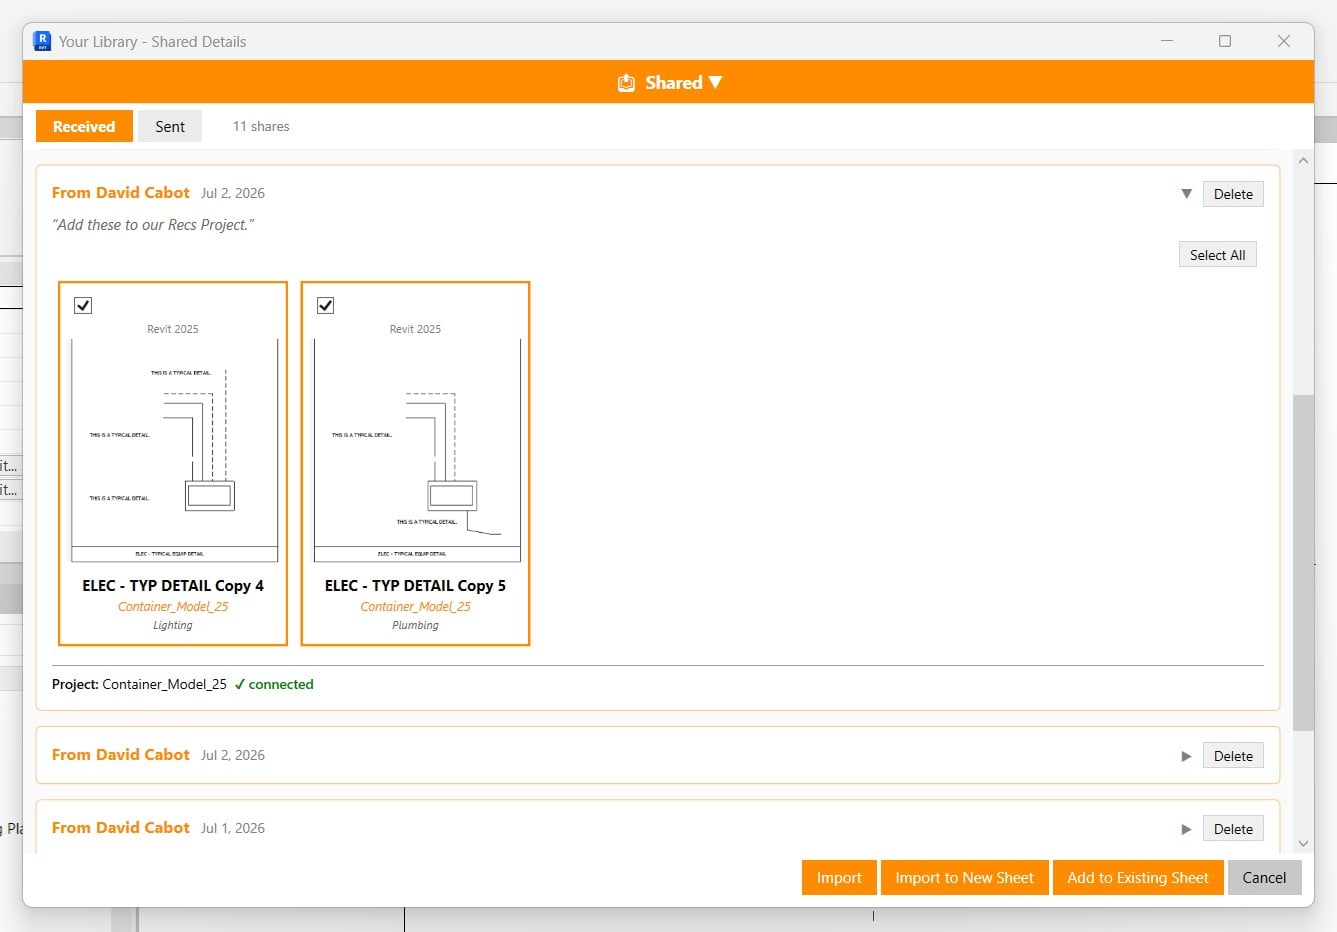
Task: Click the 'Lighting' category label
Action: pos(173,626)
